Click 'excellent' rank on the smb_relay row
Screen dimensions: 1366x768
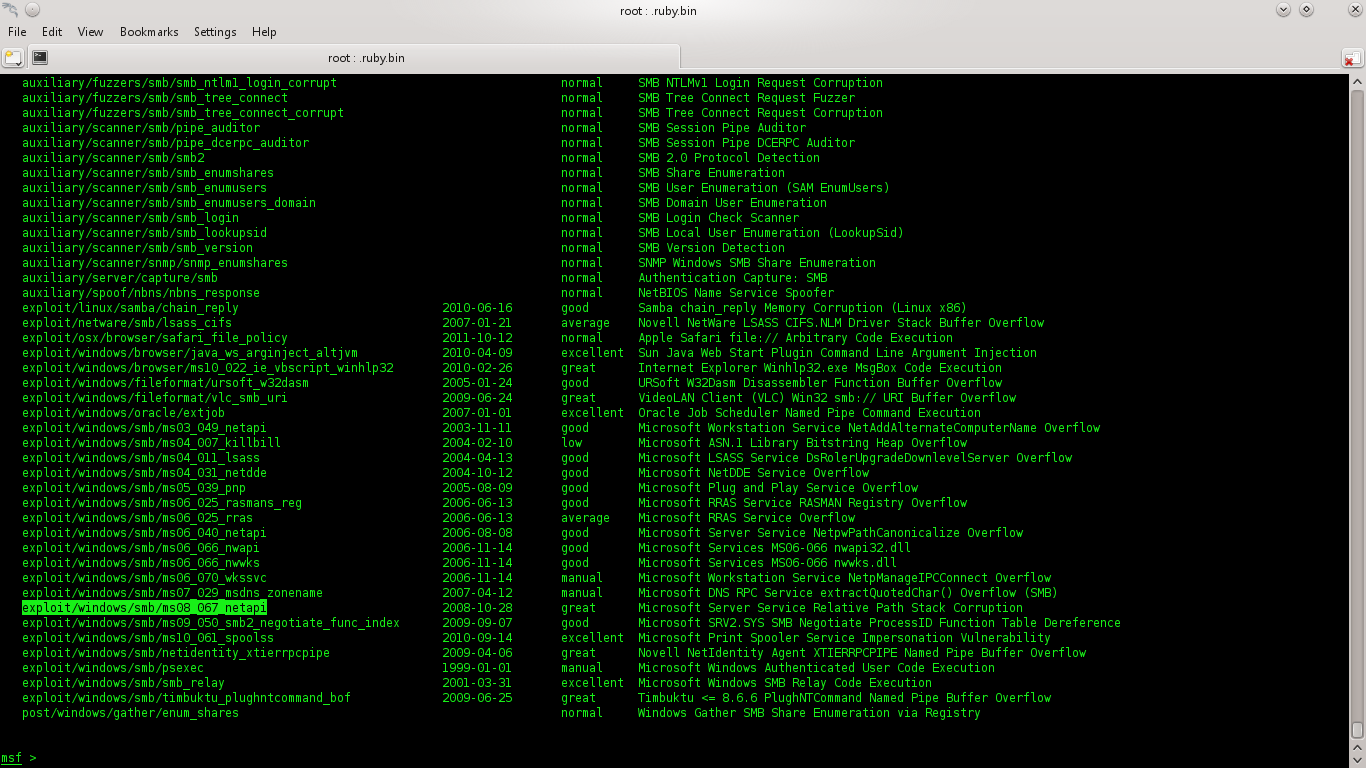593,683
